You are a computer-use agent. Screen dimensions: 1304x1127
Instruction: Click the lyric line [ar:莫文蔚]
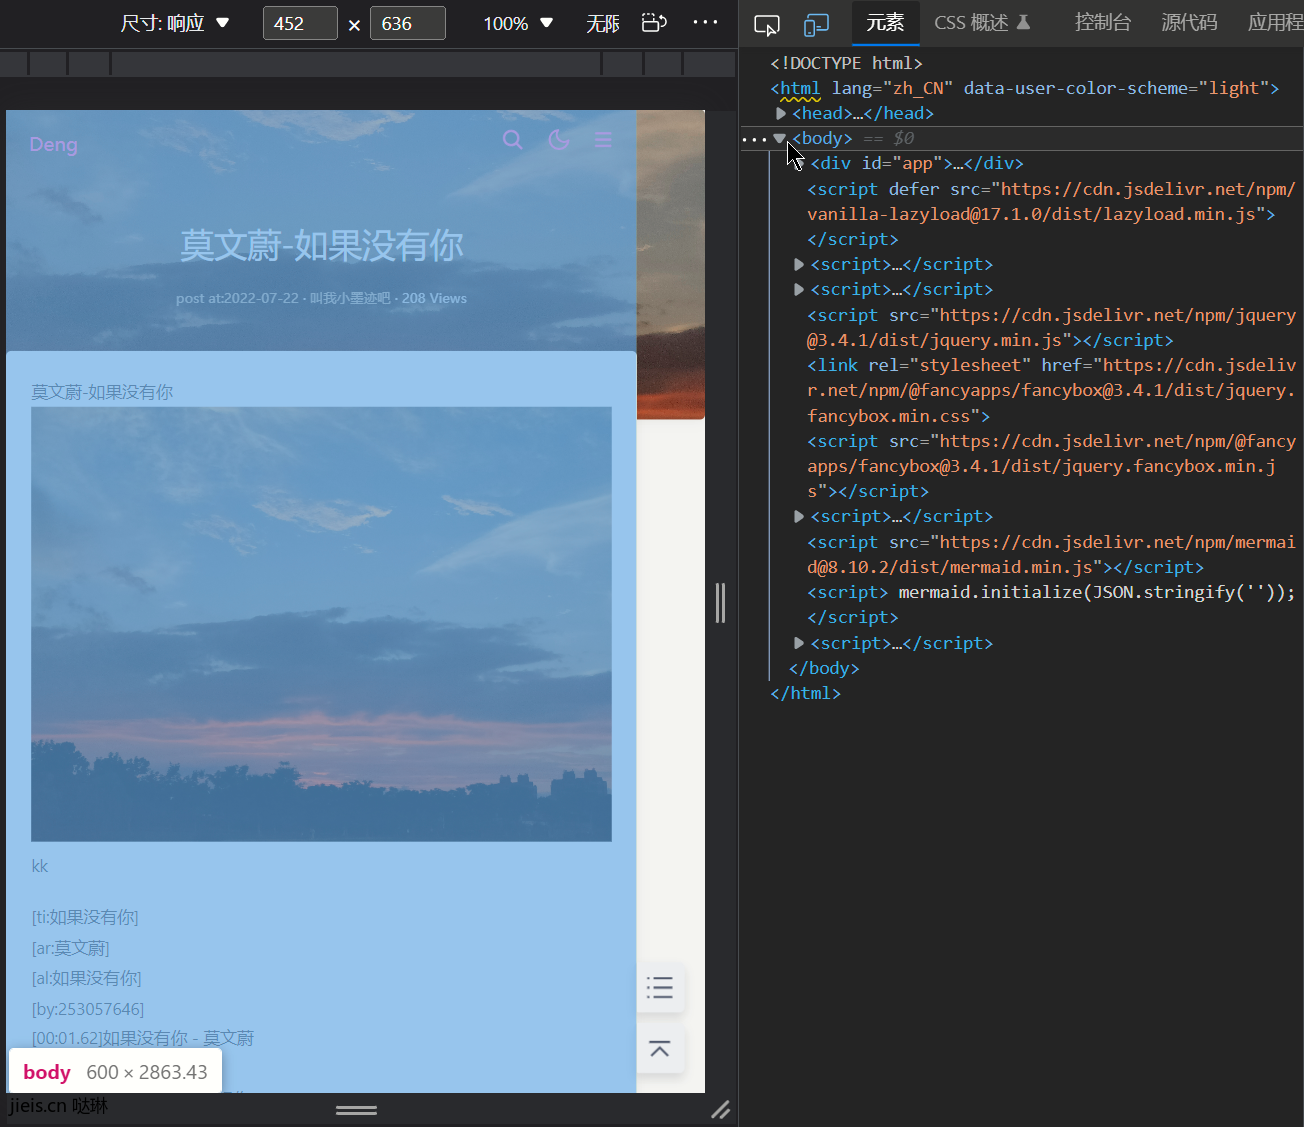click(x=70, y=948)
